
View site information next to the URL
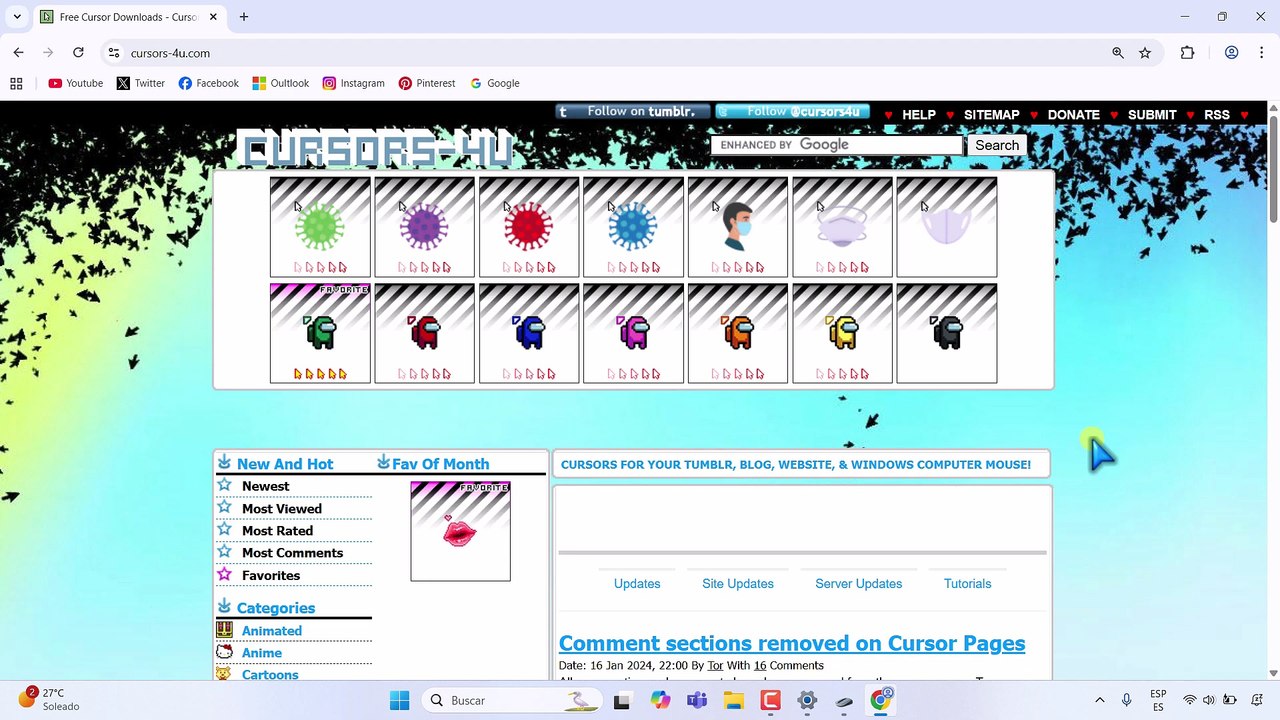(x=114, y=53)
